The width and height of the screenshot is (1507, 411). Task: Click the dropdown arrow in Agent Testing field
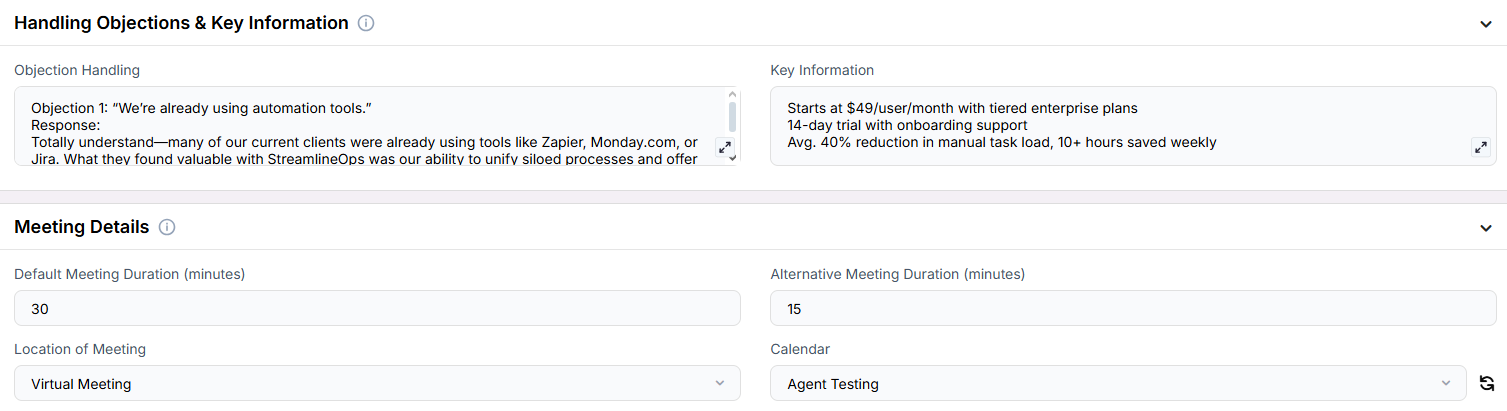1445,383
